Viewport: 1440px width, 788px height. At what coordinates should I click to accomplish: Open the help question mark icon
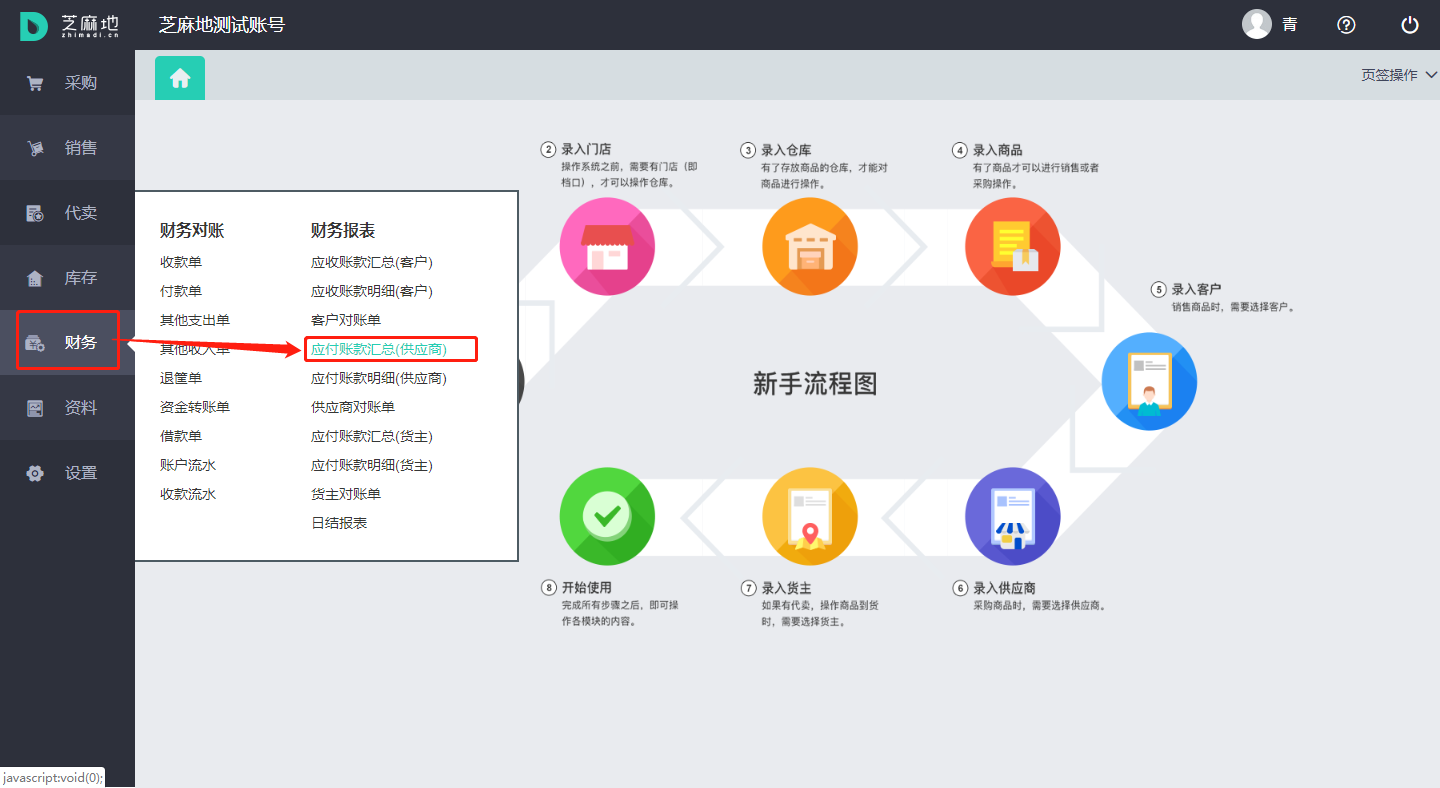click(1347, 25)
